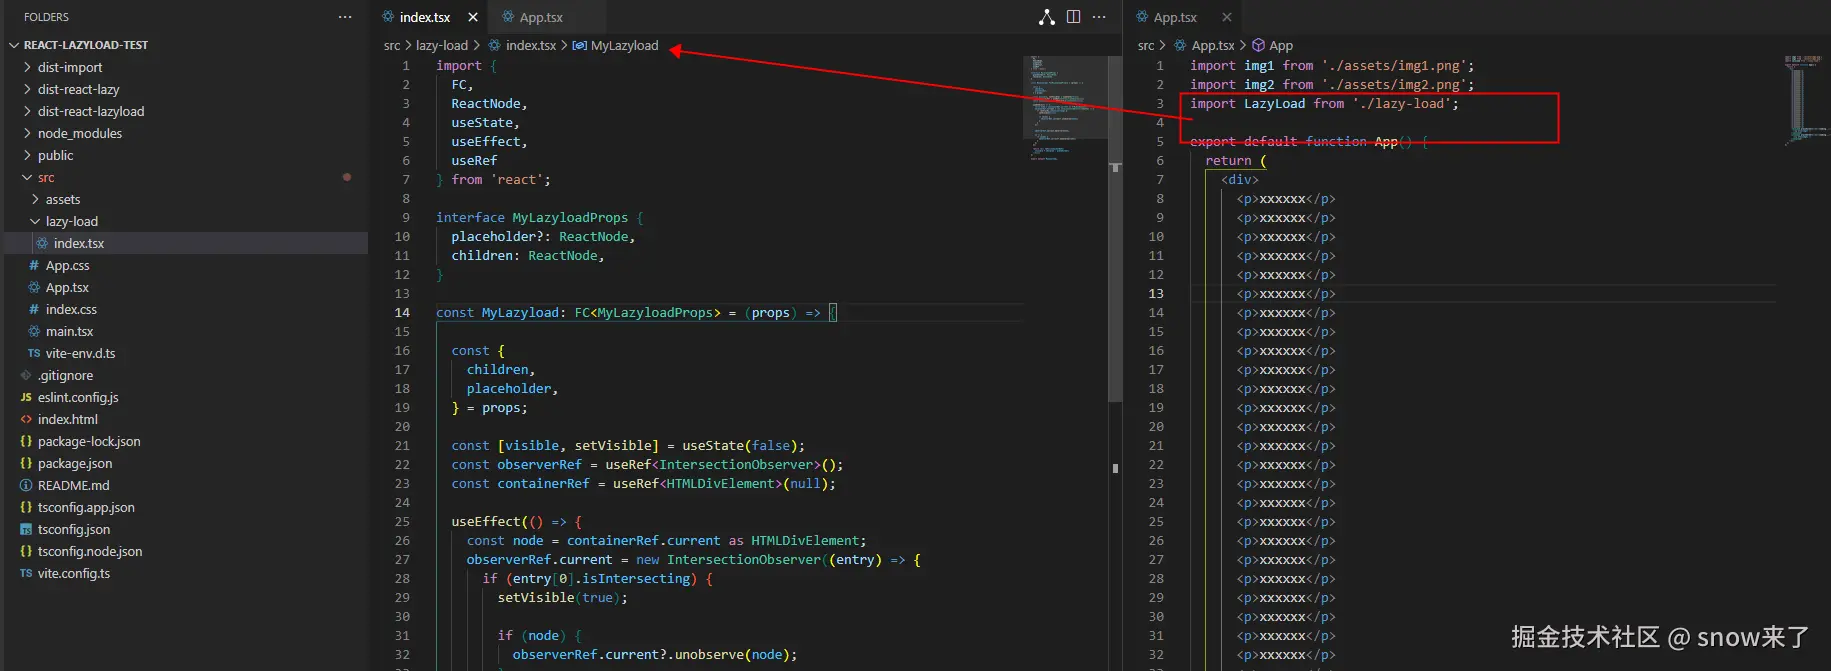Switch to the index.tsx tab

pos(425,17)
